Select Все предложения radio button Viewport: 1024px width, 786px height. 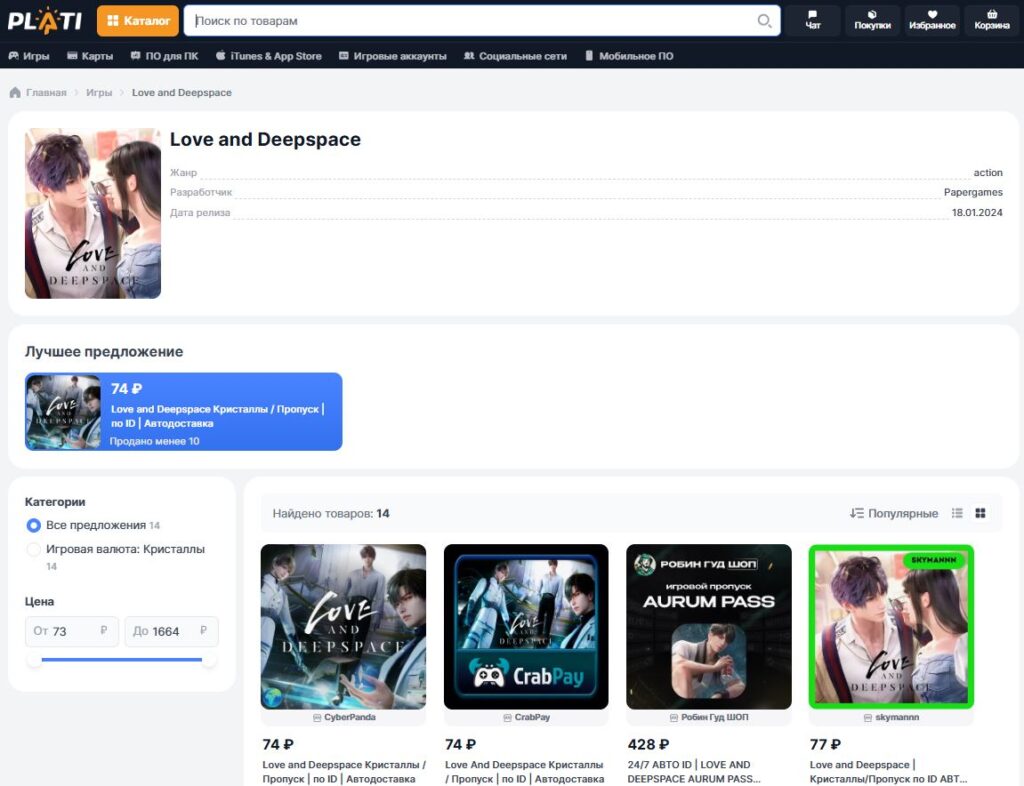33,525
